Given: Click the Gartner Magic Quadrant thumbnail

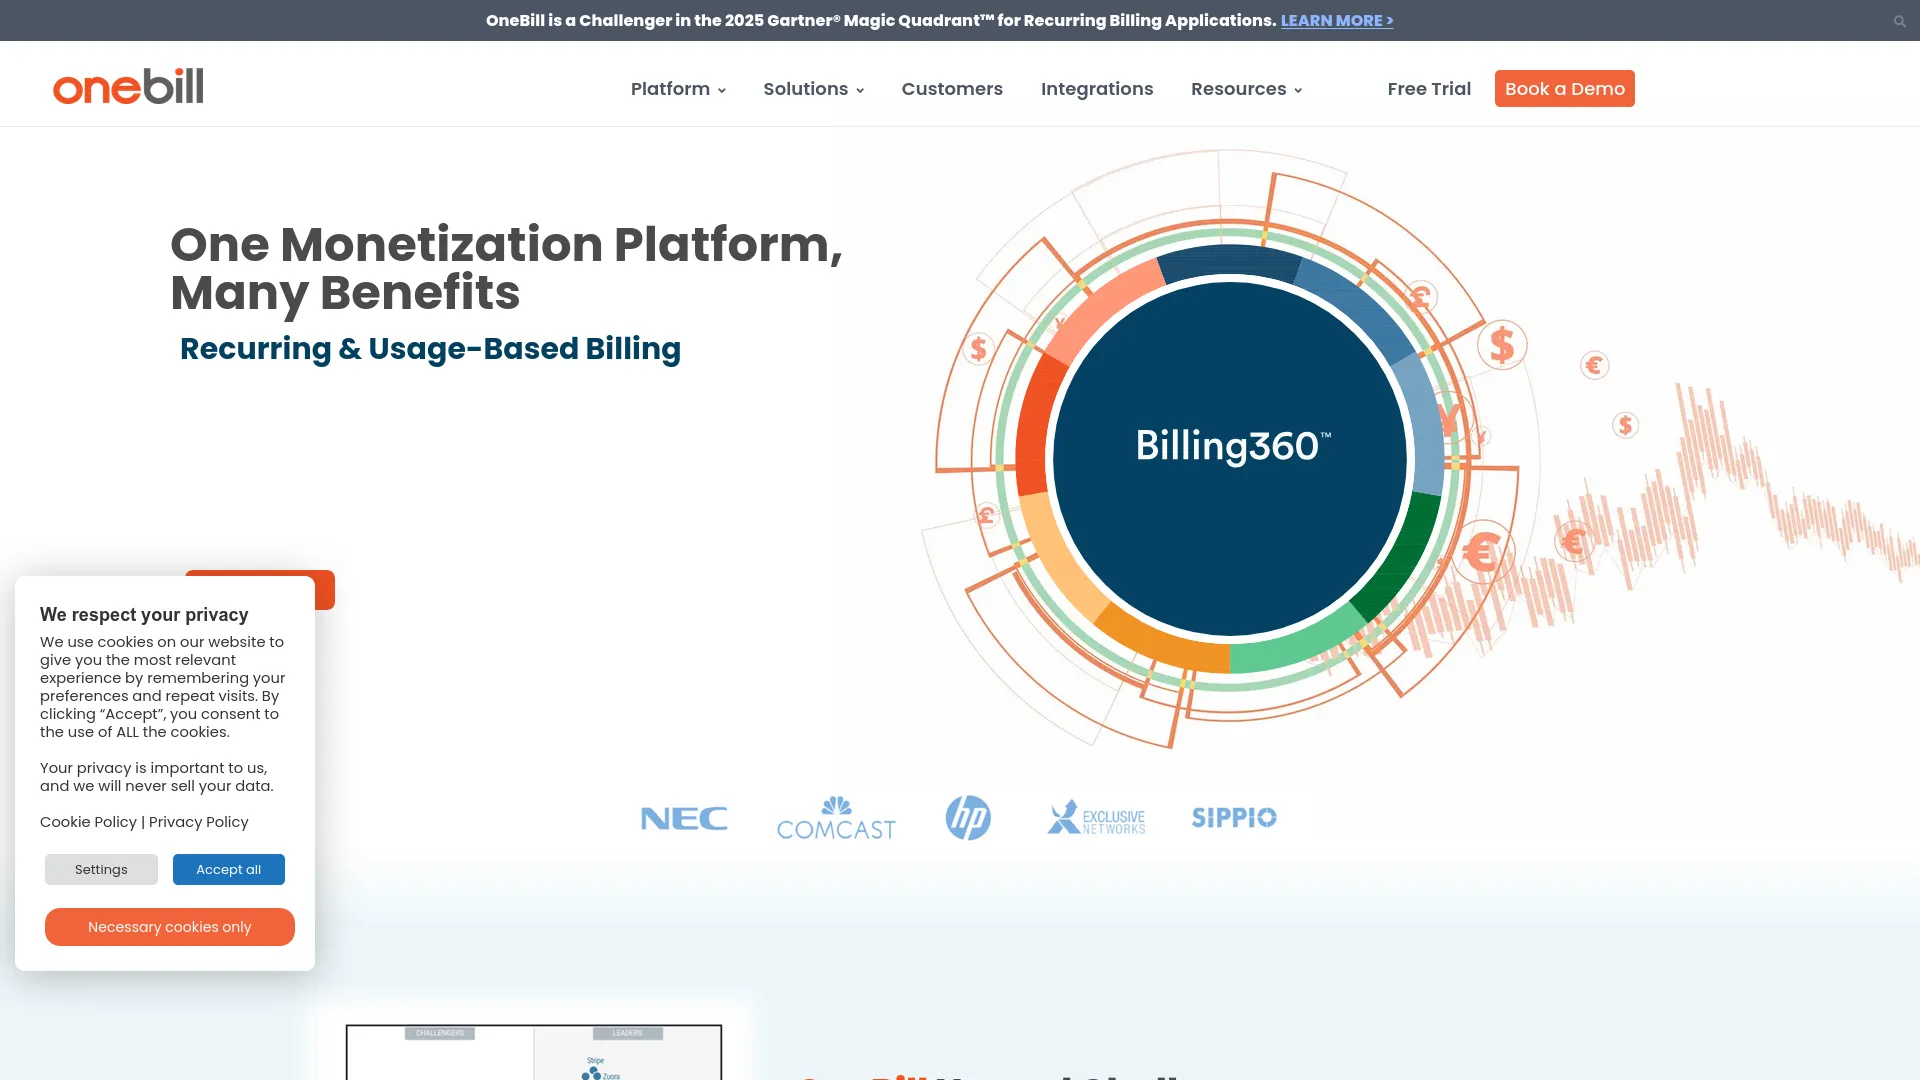Looking at the screenshot, I should coord(534,1052).
